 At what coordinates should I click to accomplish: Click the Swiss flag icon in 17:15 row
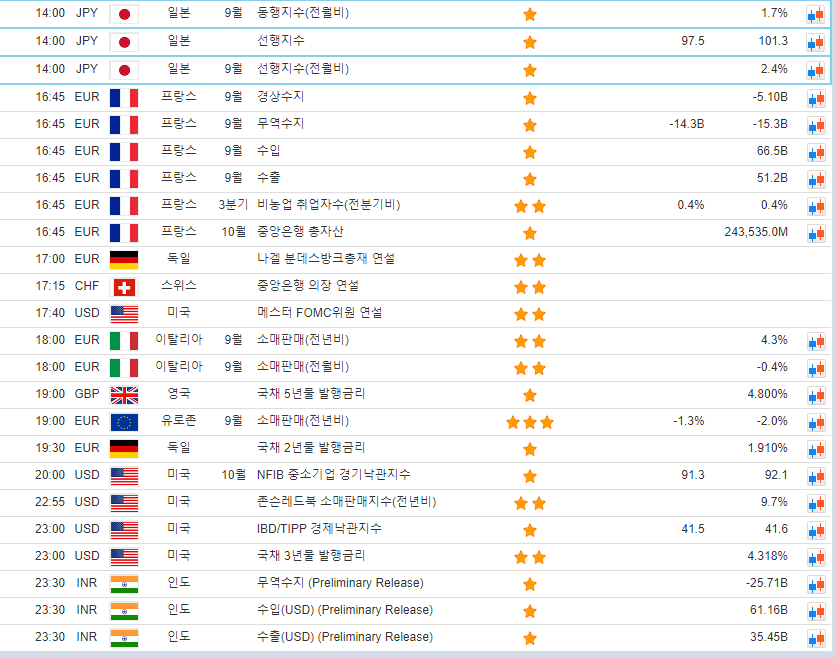pyautogui.click(x=124, y=287)
